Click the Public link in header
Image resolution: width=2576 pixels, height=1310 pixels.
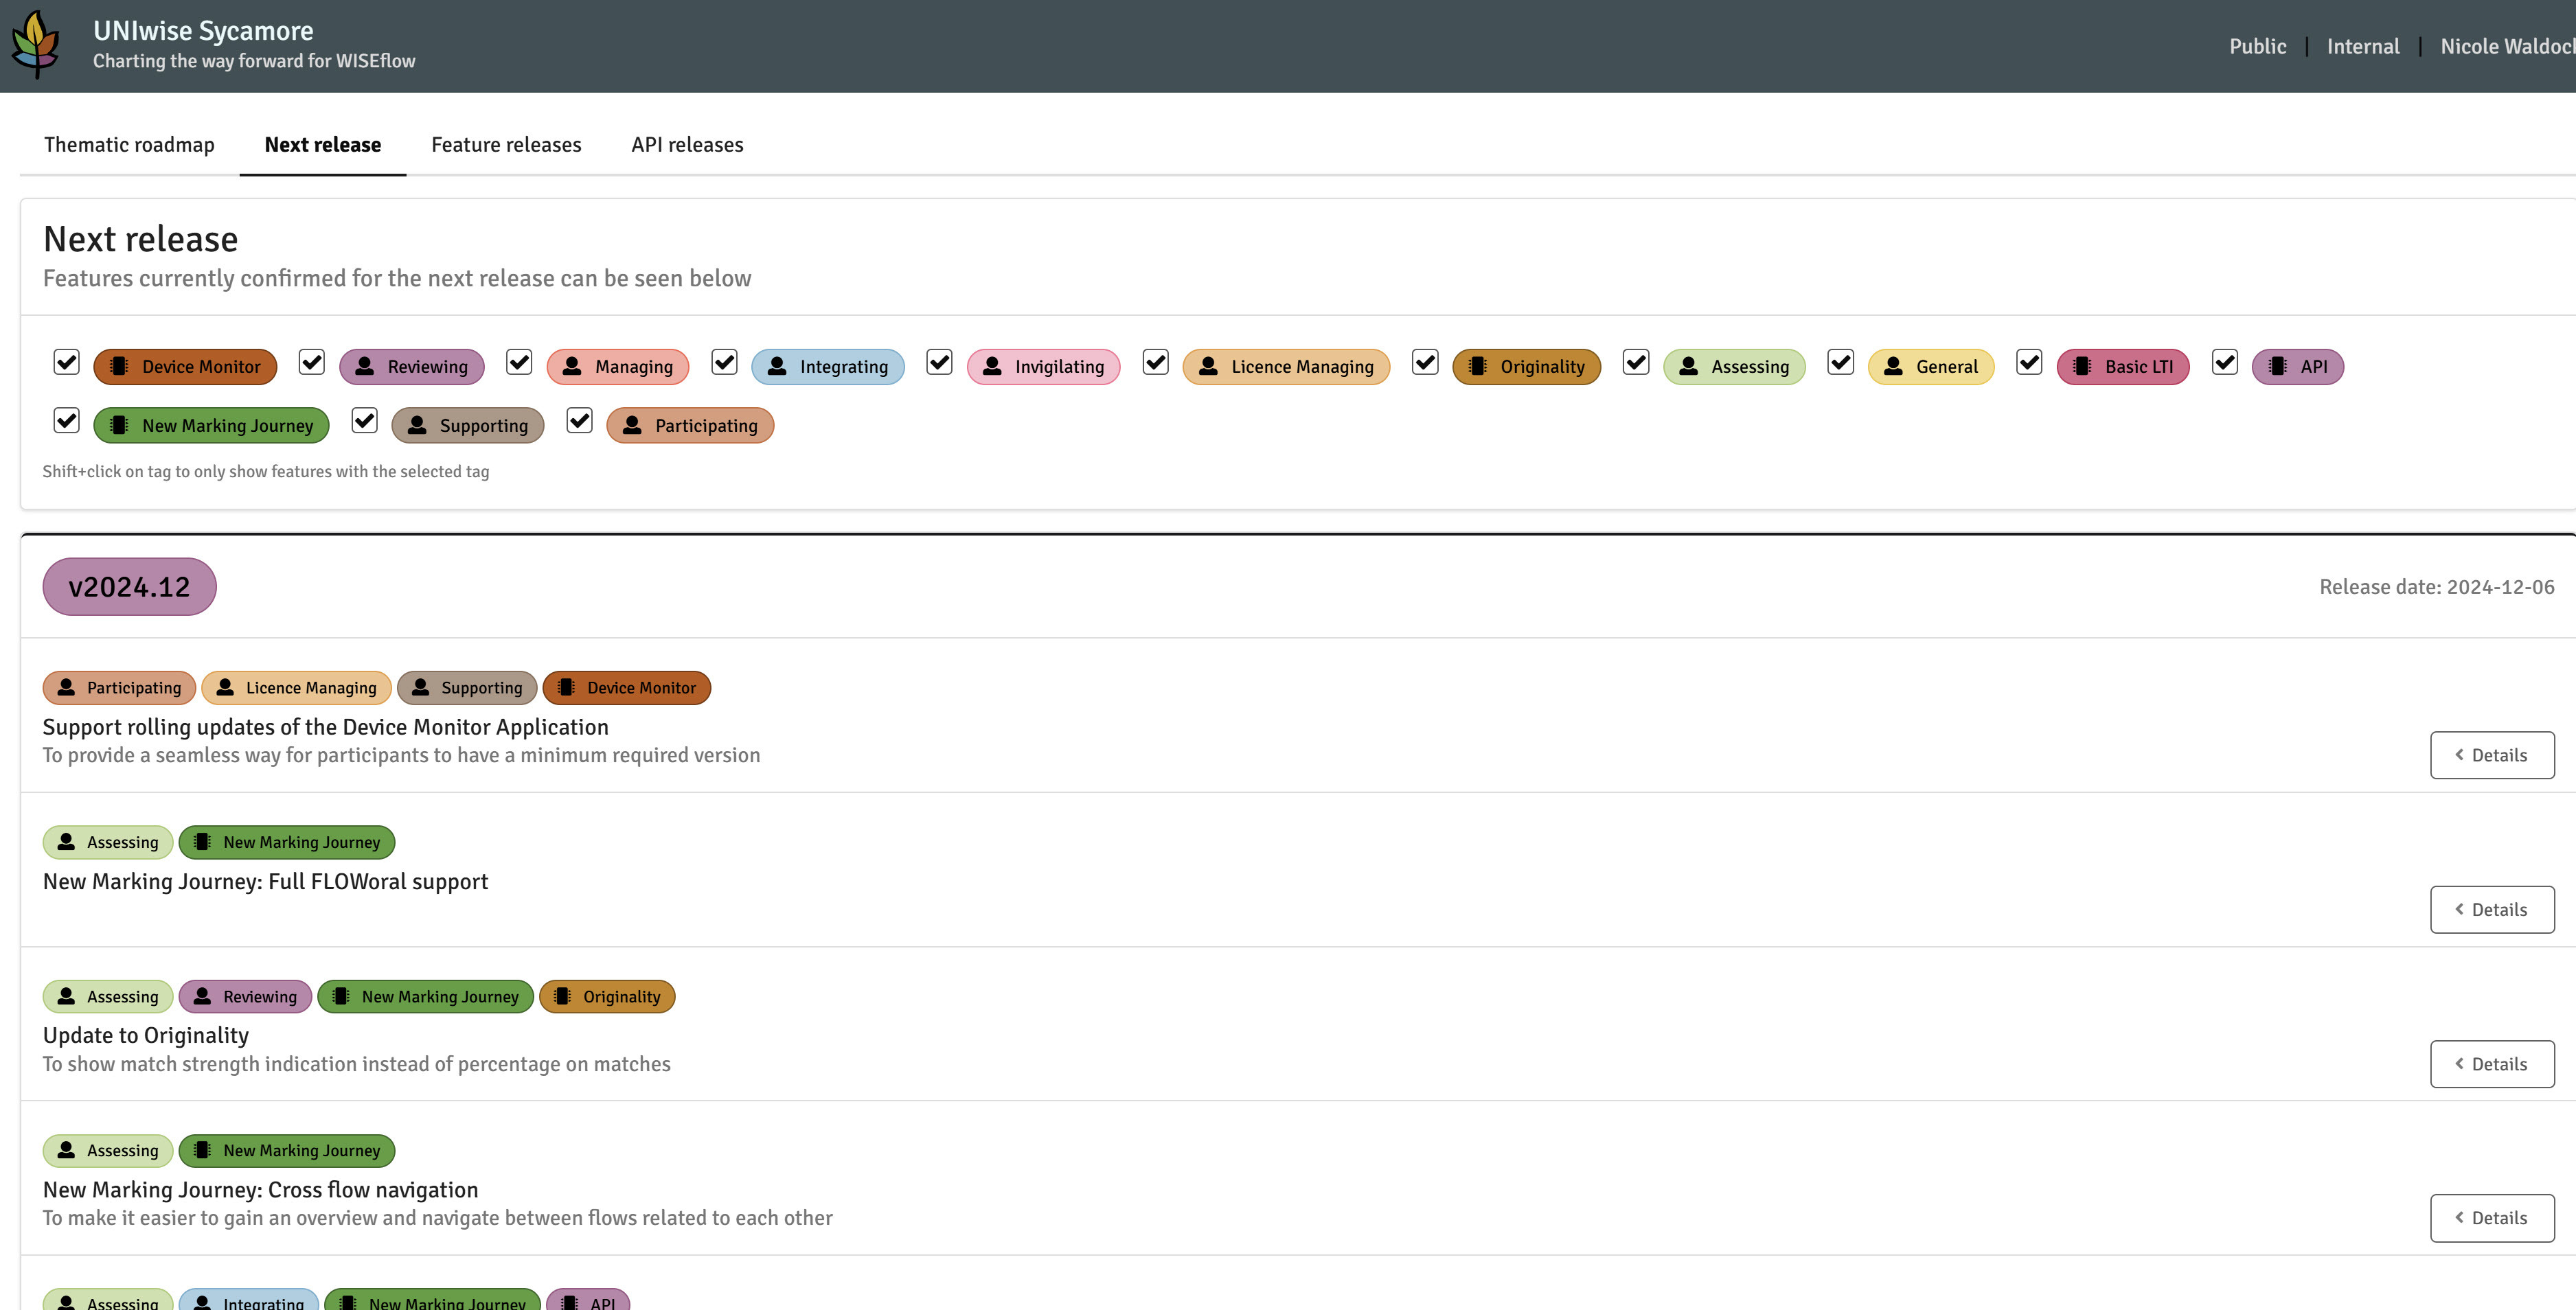coord(2257,46)
